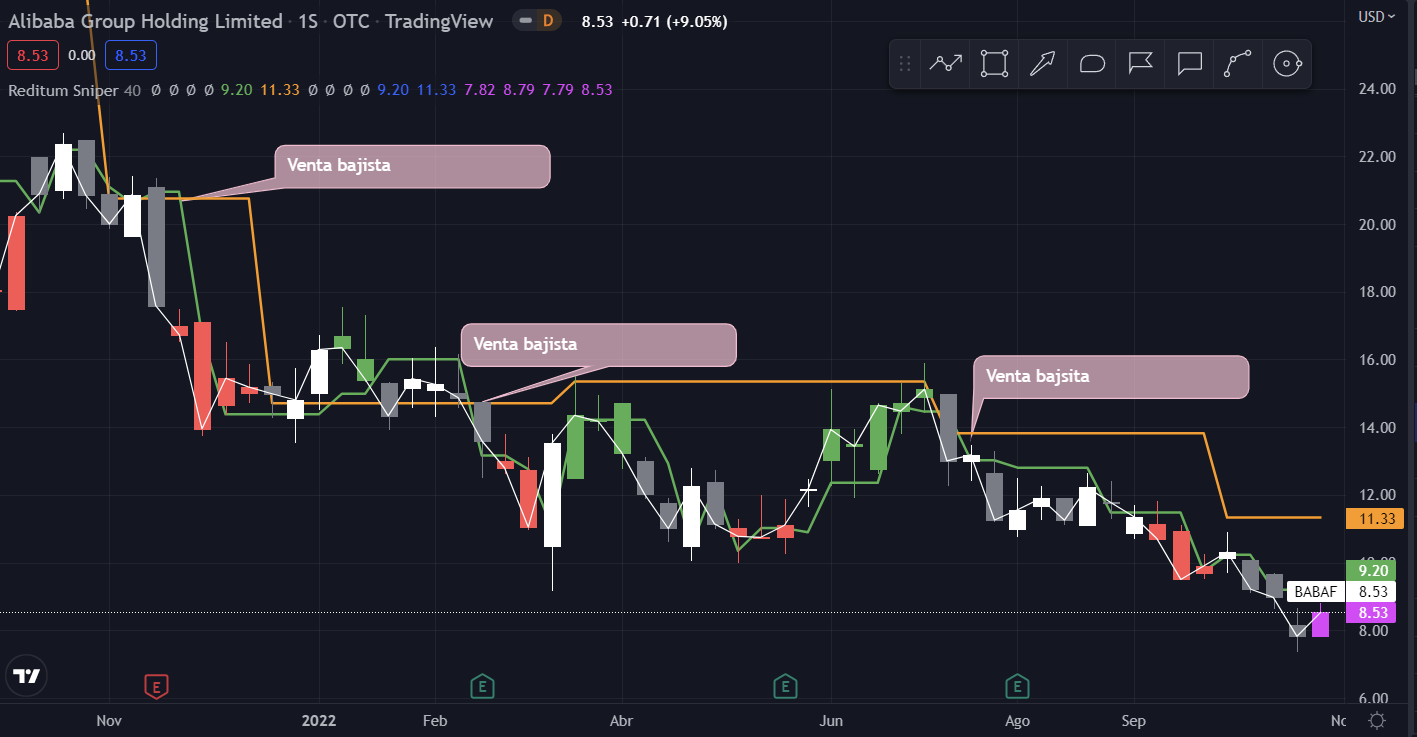Viewport: 1417px width, 737px height.
Task: Click the 2022 date axis label
Action: tap(319, 720)
